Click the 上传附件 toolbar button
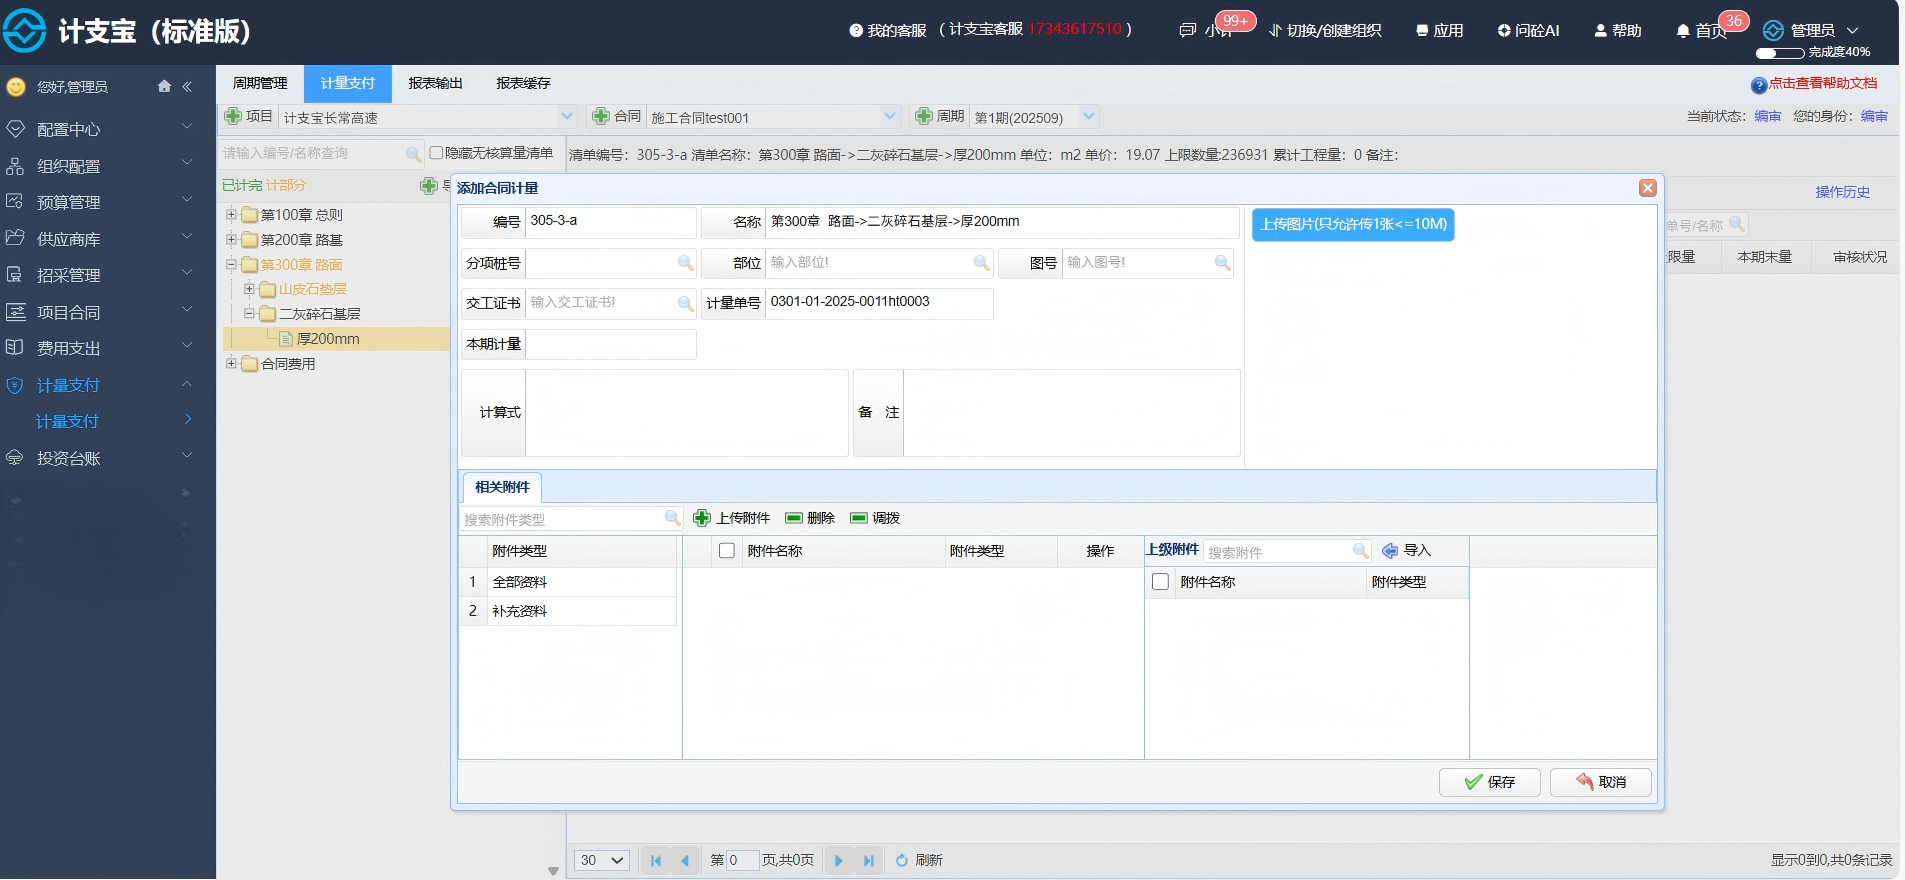Image resolution: width=1905 pixels, height=880 pixels. point(732,518)
